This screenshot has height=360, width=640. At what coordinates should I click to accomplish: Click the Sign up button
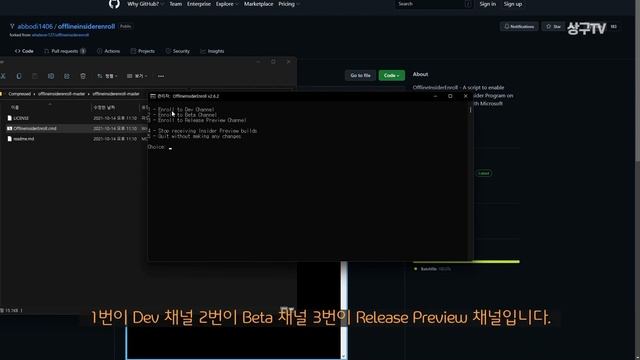point(513,4)
